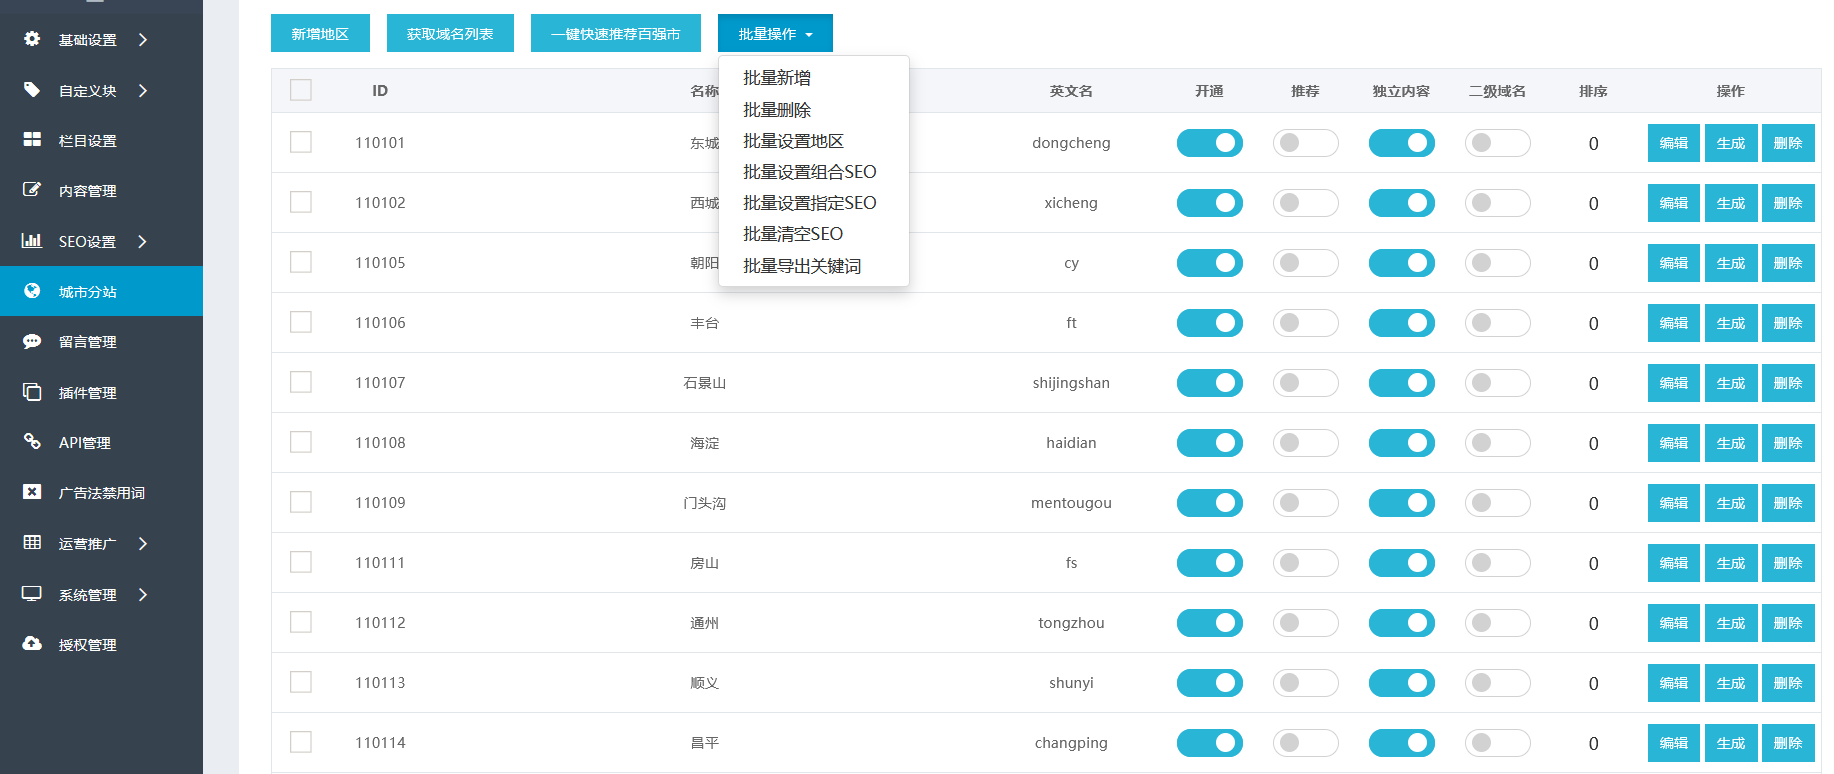Viewport: 1834px width, 774px height.
Task: Expand the SEO设置 chevron arrow
Action: pyautogui.click(x=143, y=242)
